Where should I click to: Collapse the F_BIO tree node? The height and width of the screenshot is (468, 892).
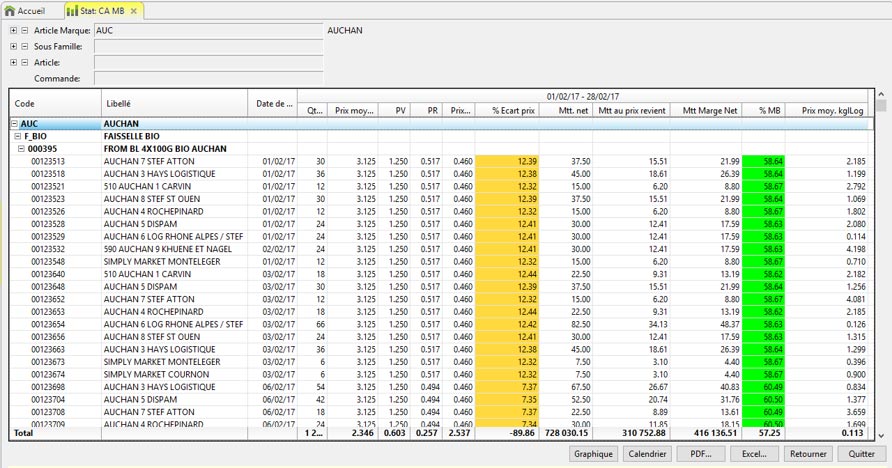(x=18, y=136)
